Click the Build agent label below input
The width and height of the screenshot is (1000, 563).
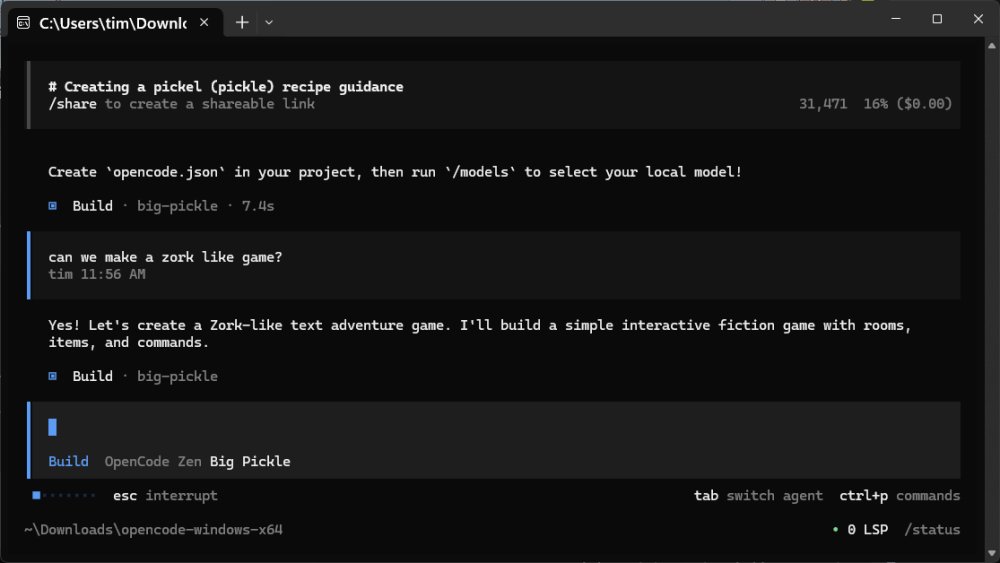(x=68, y=461)
